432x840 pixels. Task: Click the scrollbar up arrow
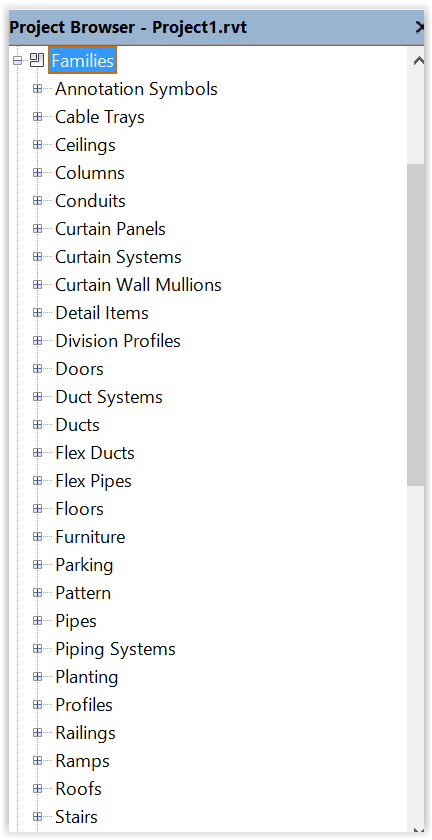(x=419, y=61)
